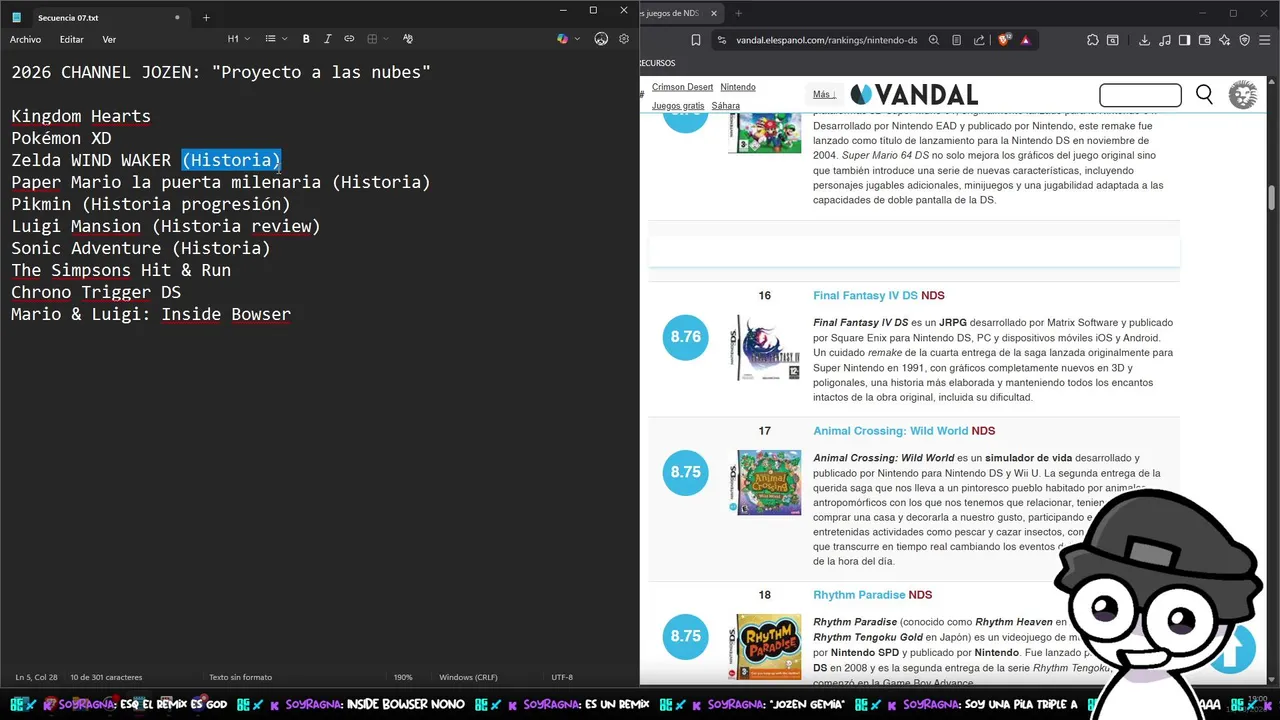
Task: Click 'Mario & Luigi: Inside Bowser' line
Action: coord(151,314)
